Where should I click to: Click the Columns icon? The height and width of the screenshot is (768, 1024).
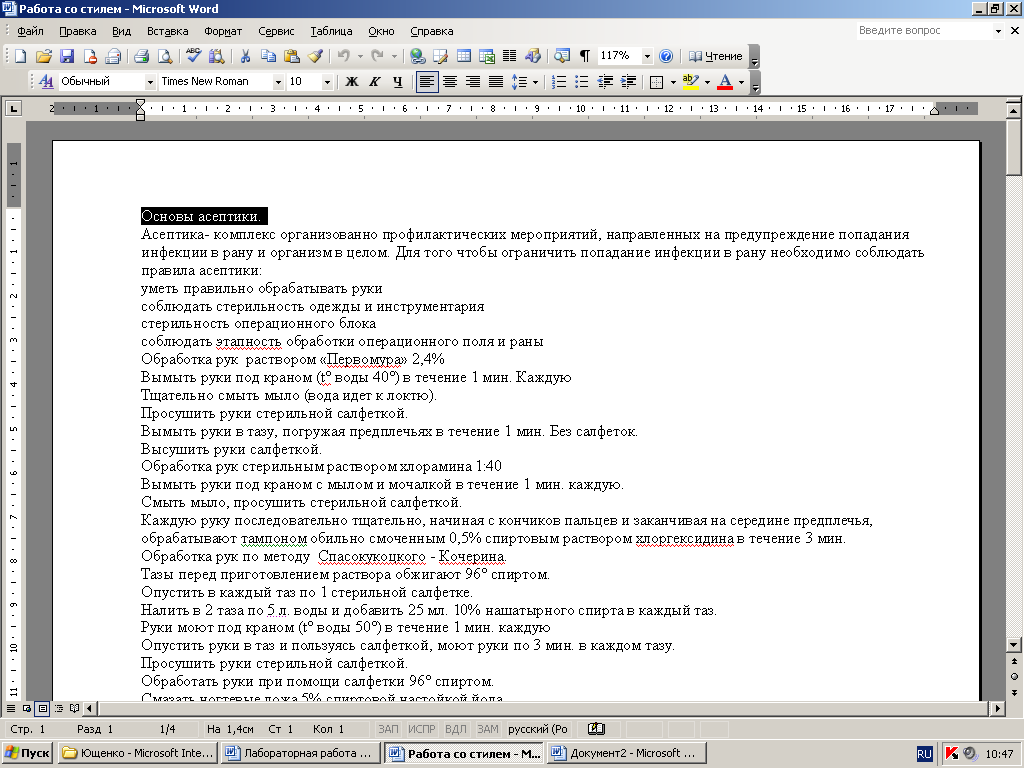(x=509, y=56)
